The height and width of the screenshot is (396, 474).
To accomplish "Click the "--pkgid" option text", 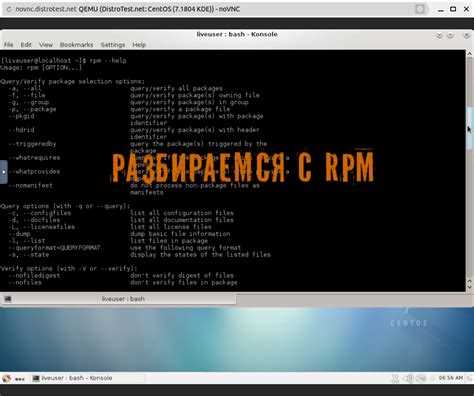I will pyautogui.click(x=22, y=116).
